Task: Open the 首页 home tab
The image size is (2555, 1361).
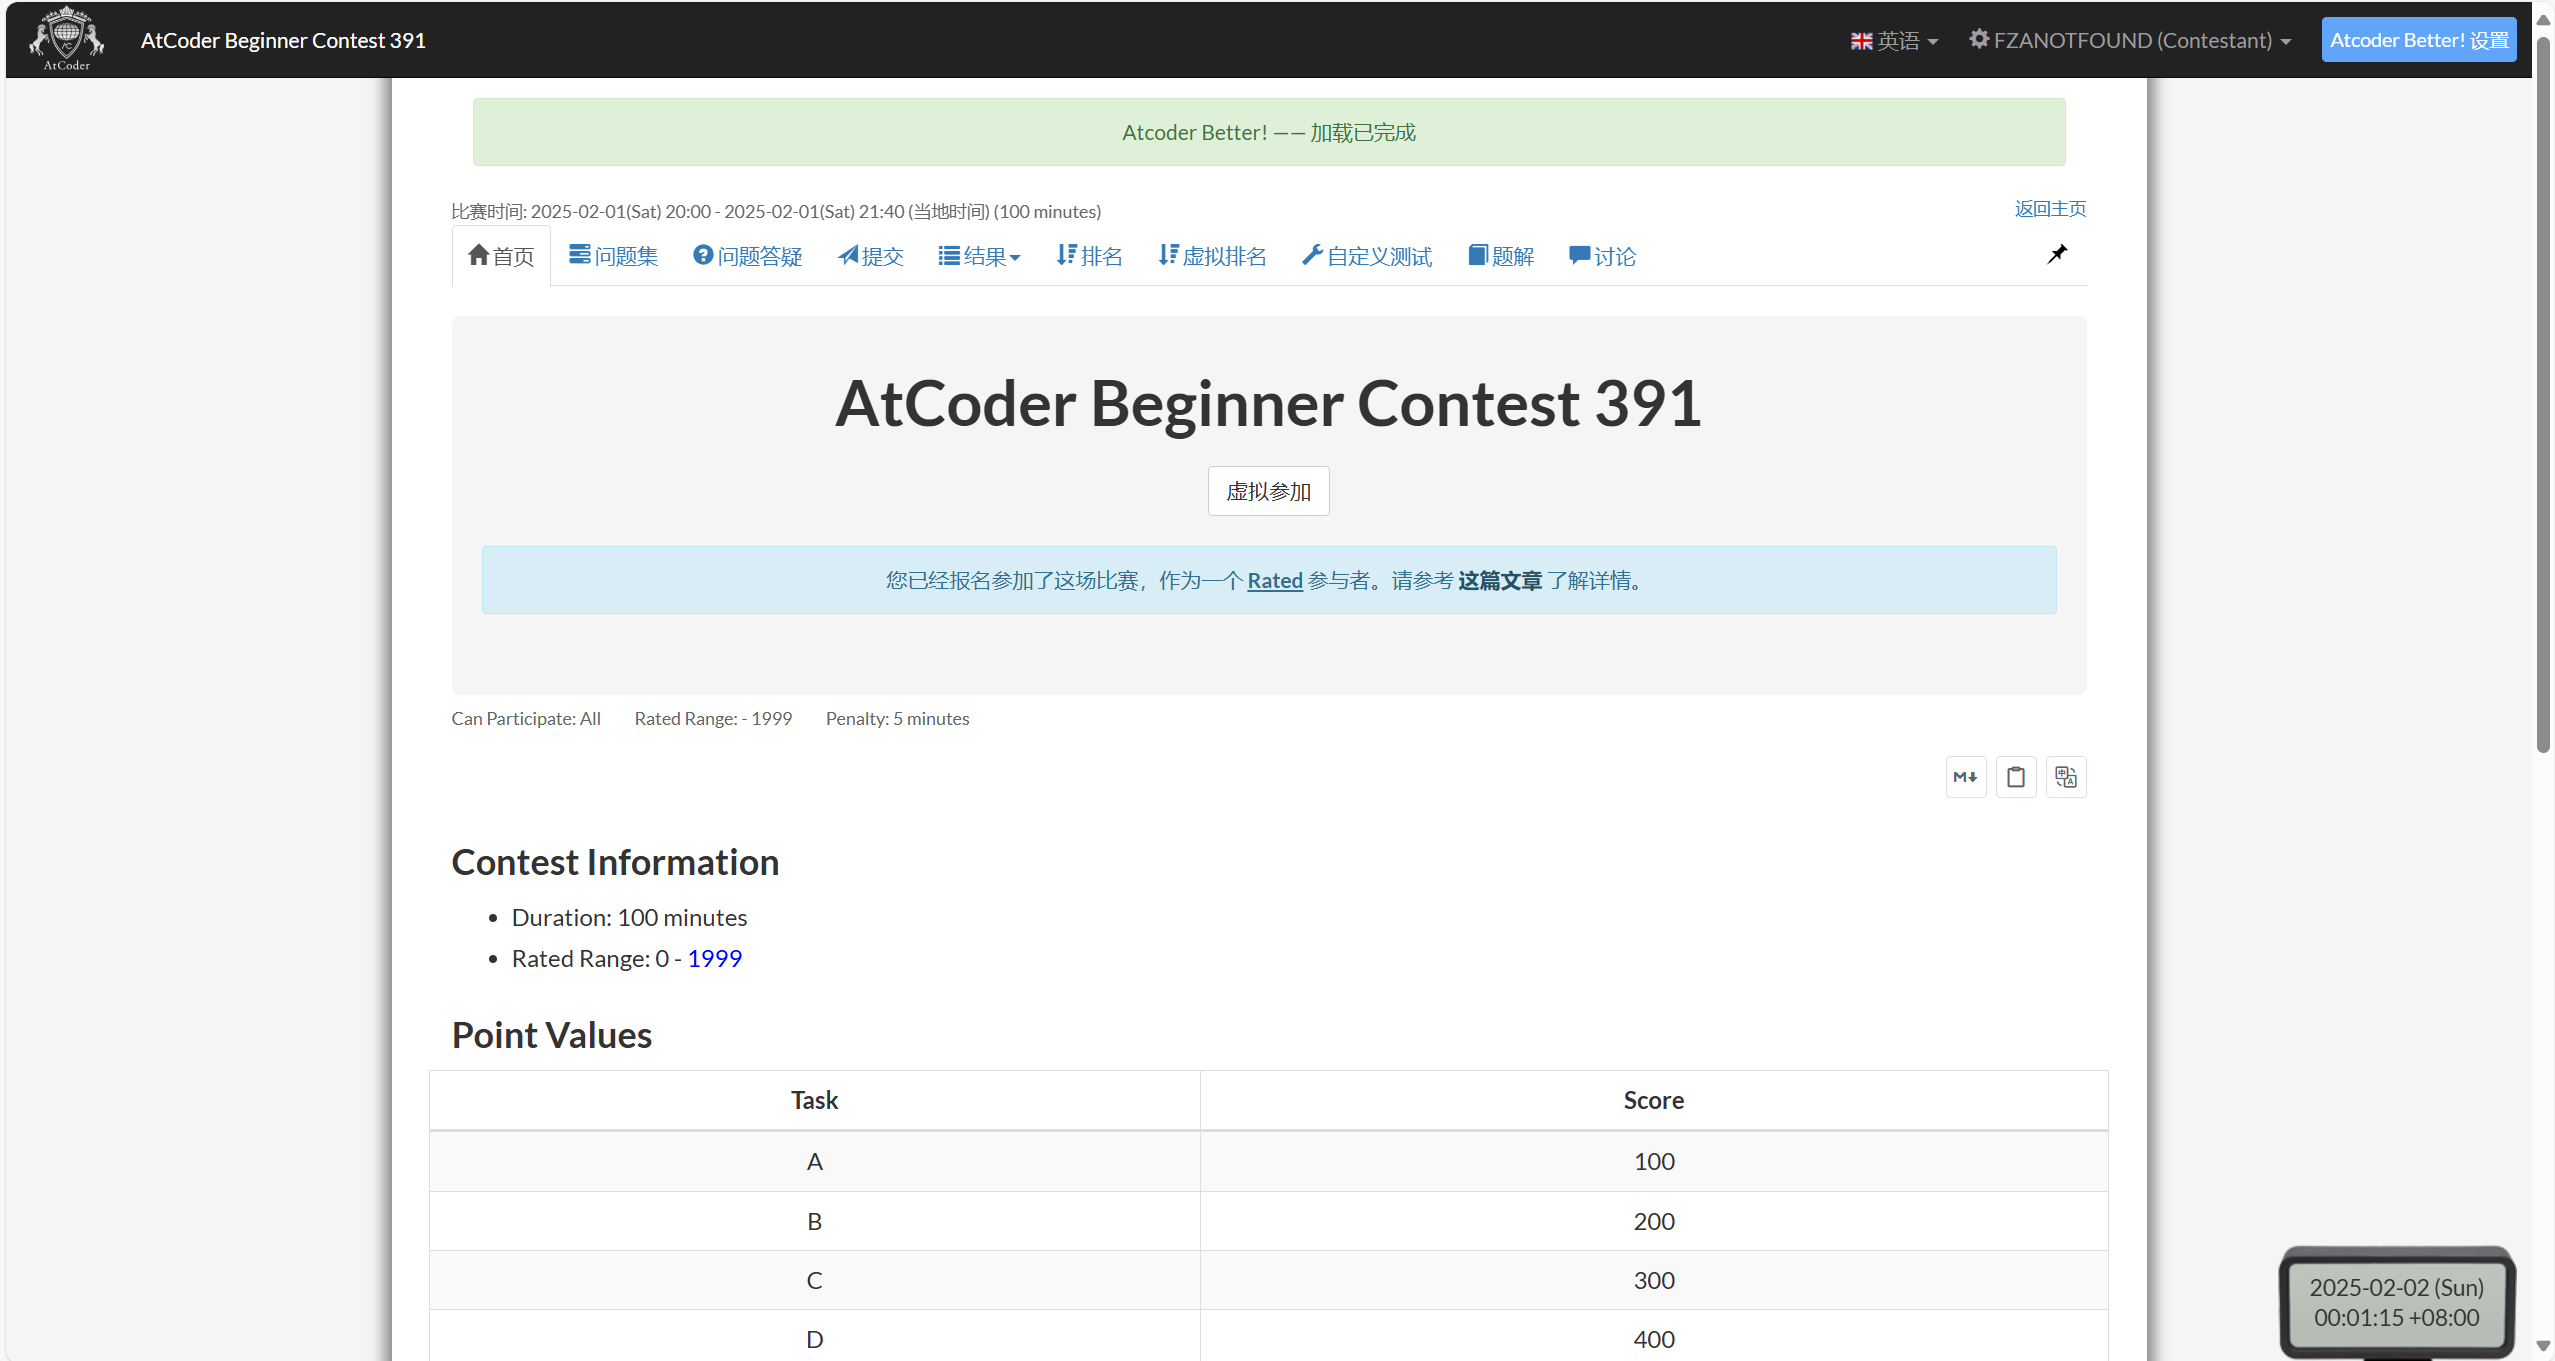Action: pos(501,257)
